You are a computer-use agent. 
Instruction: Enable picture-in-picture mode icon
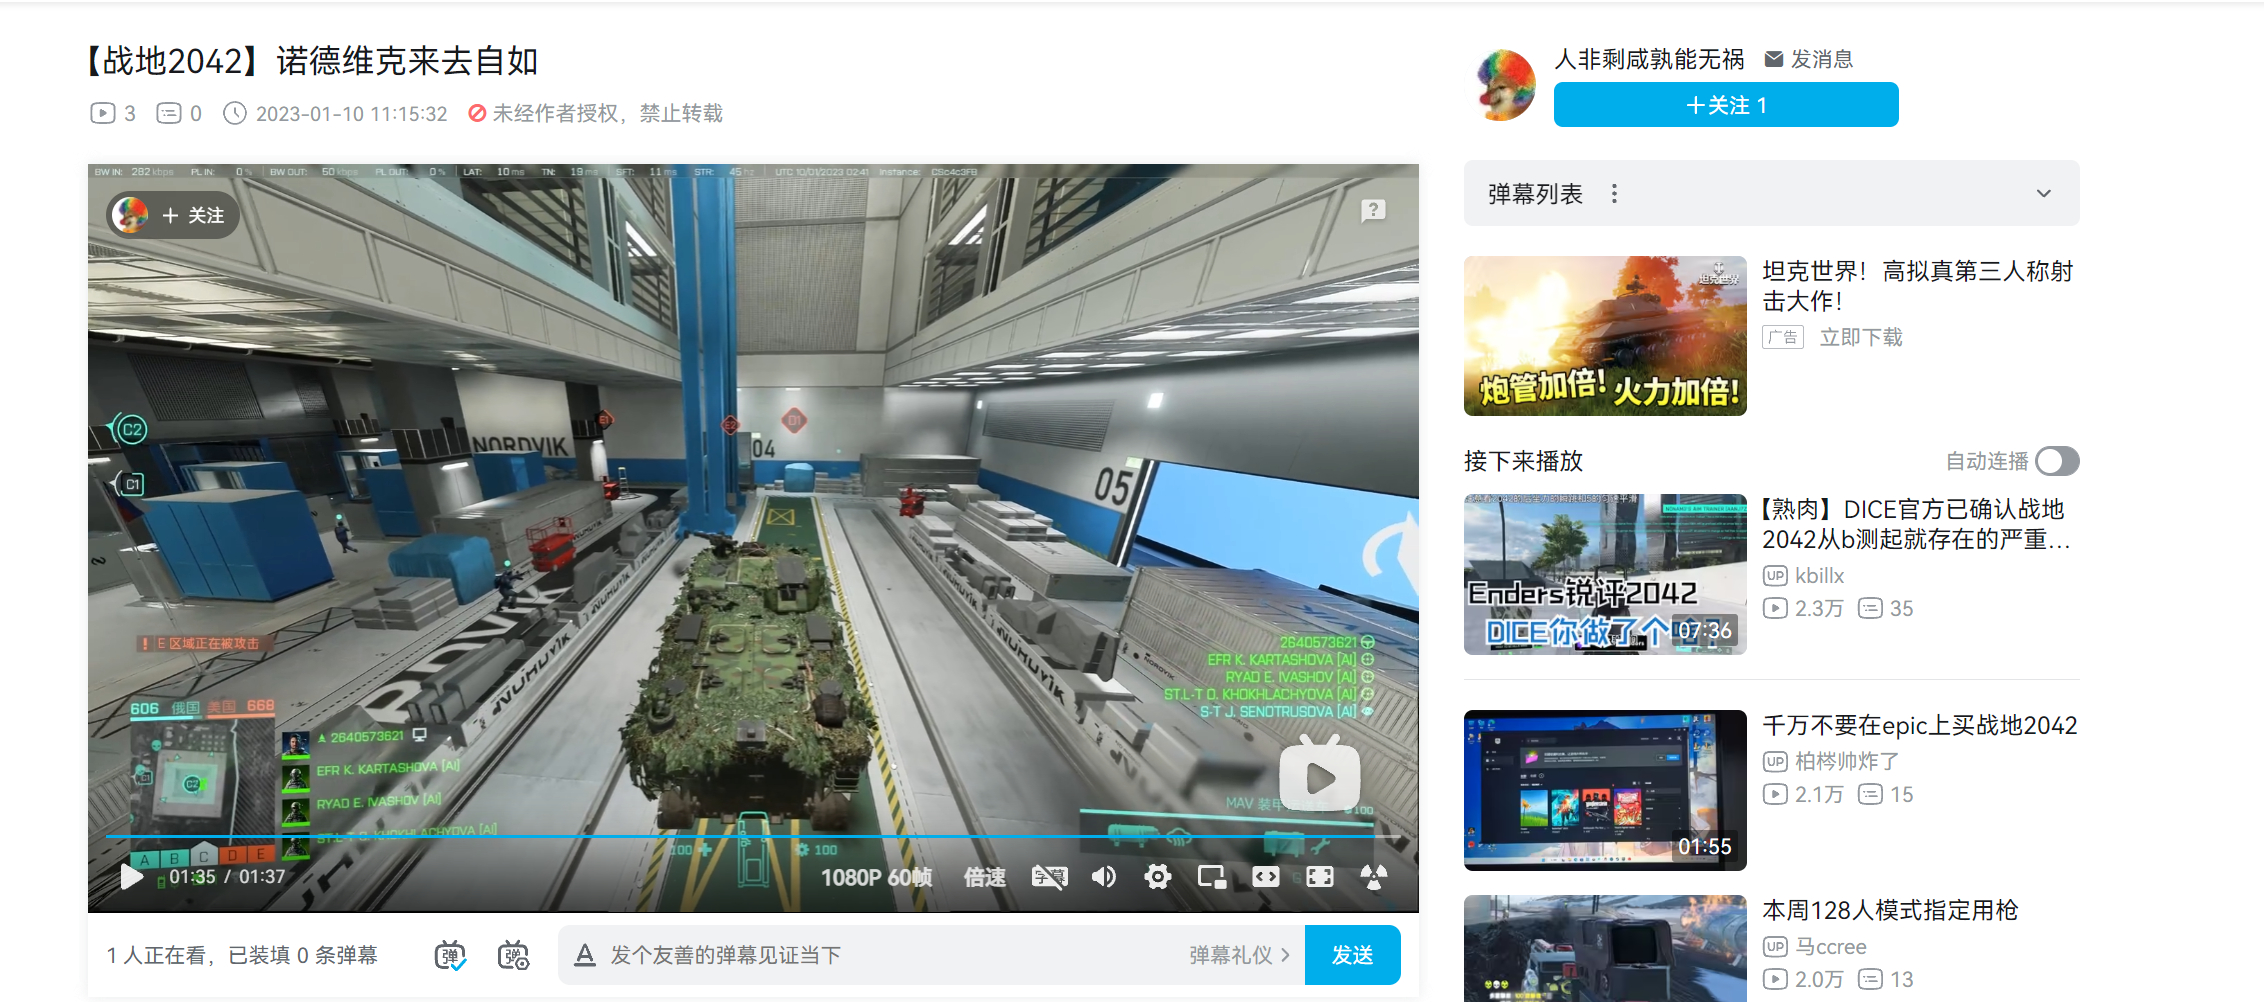1212,877
